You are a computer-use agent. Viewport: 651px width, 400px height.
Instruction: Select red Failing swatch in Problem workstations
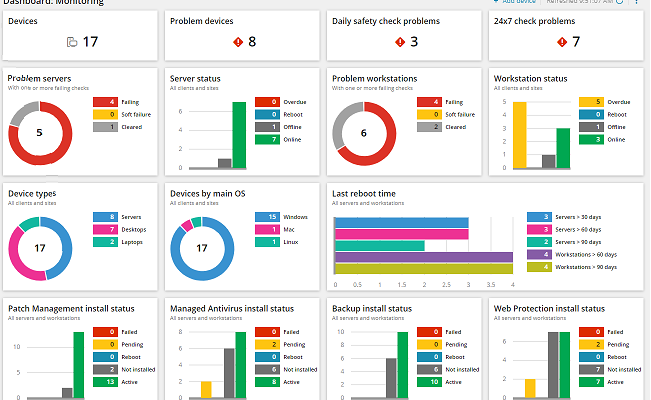click(x=429, y=102)
